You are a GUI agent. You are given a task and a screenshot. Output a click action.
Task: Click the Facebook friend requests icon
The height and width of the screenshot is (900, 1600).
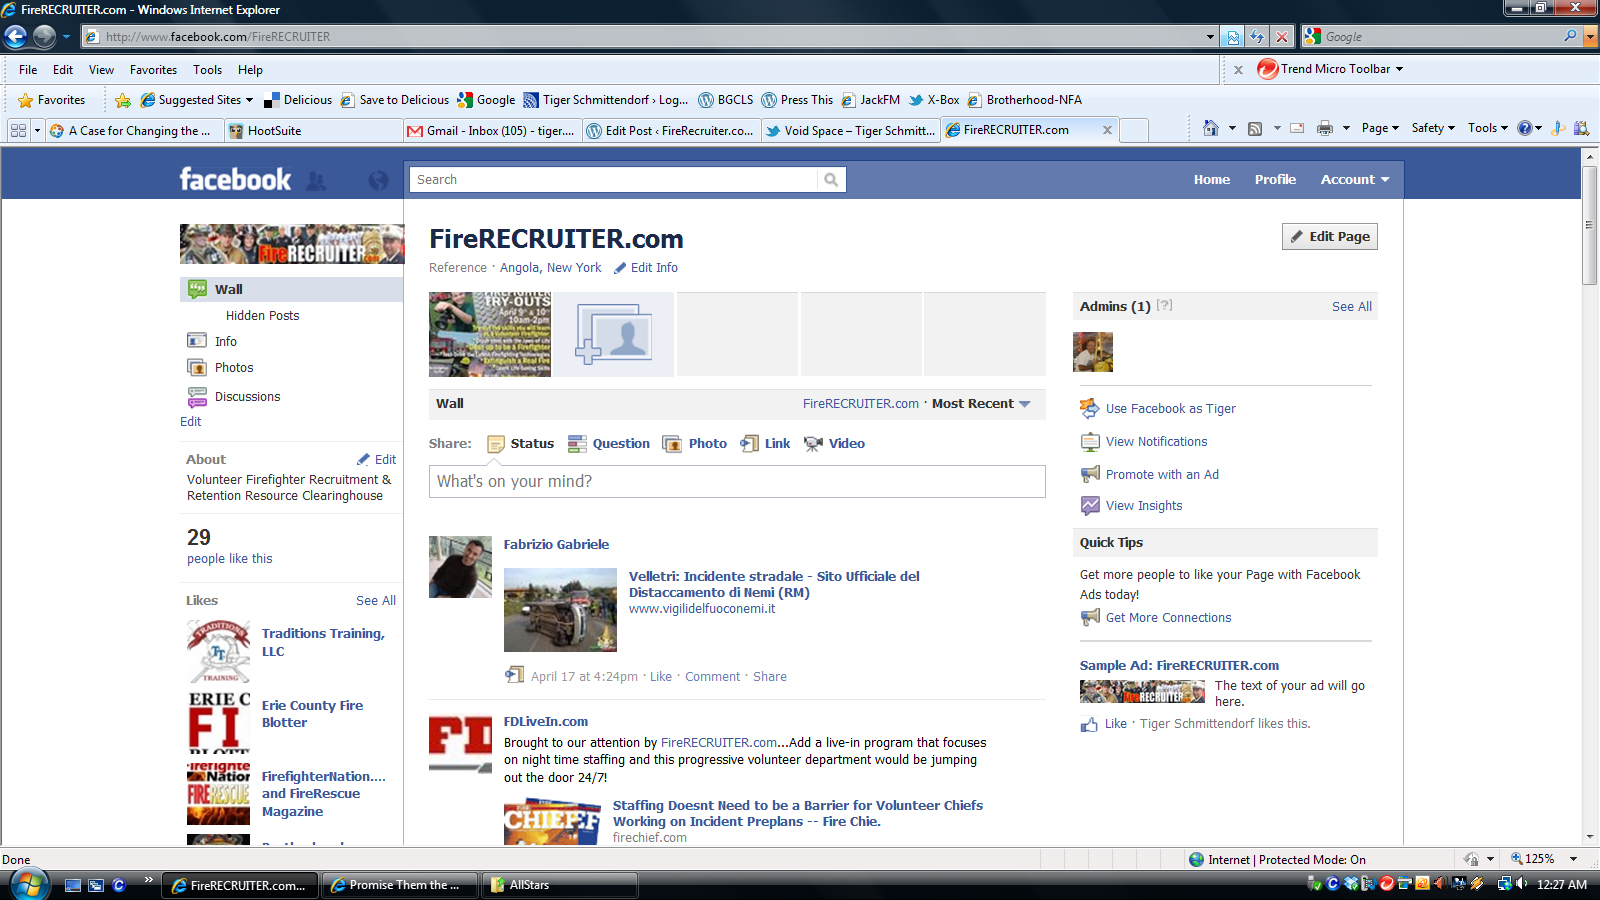pyautogui.click(x=316, y=180)
